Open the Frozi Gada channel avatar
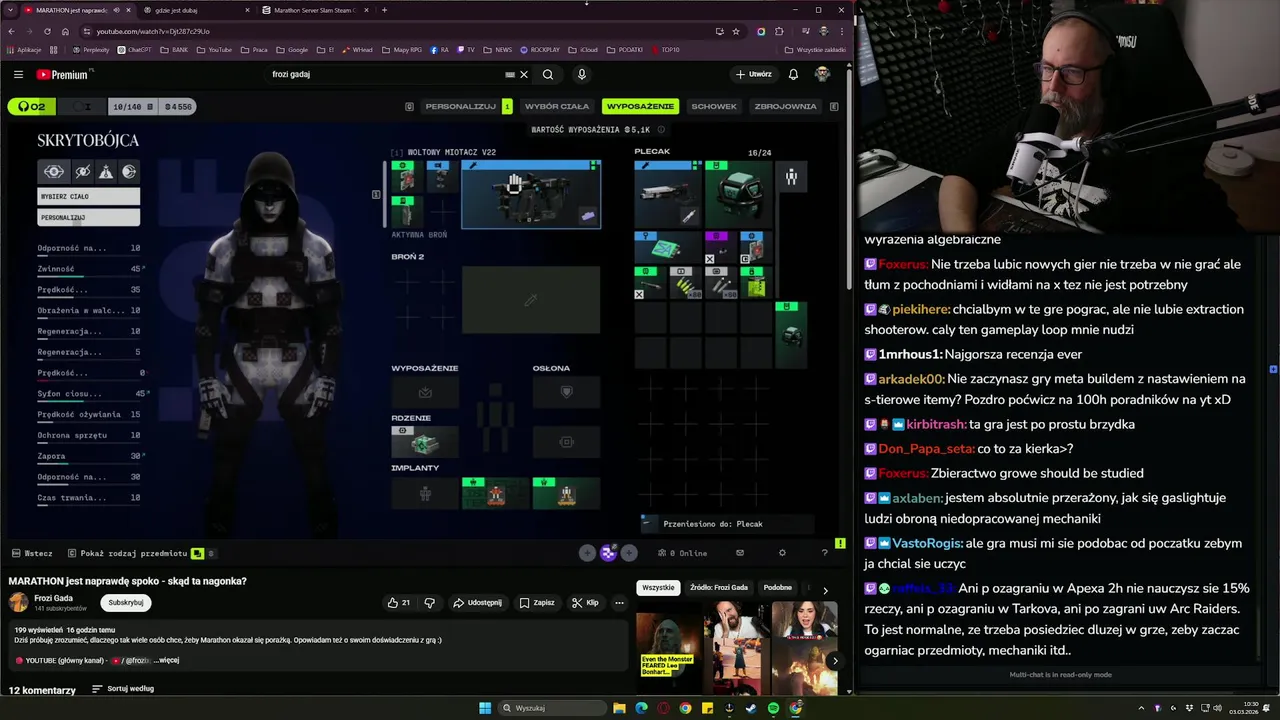 [18, 602]
